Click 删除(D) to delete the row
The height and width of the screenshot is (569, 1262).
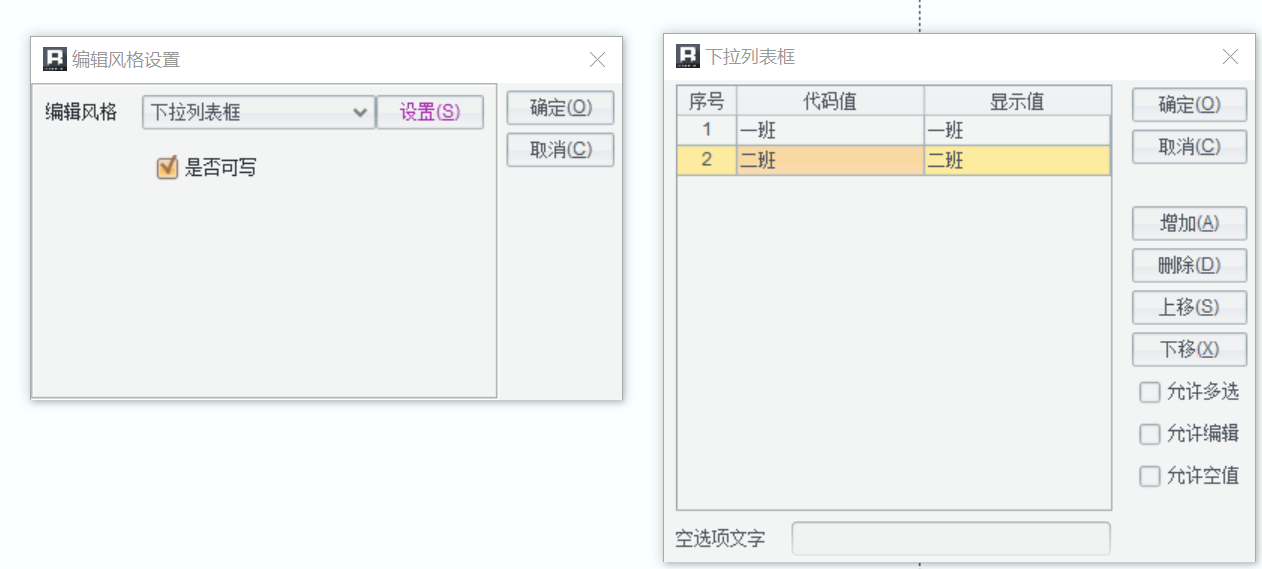(x=1189, y=266)
